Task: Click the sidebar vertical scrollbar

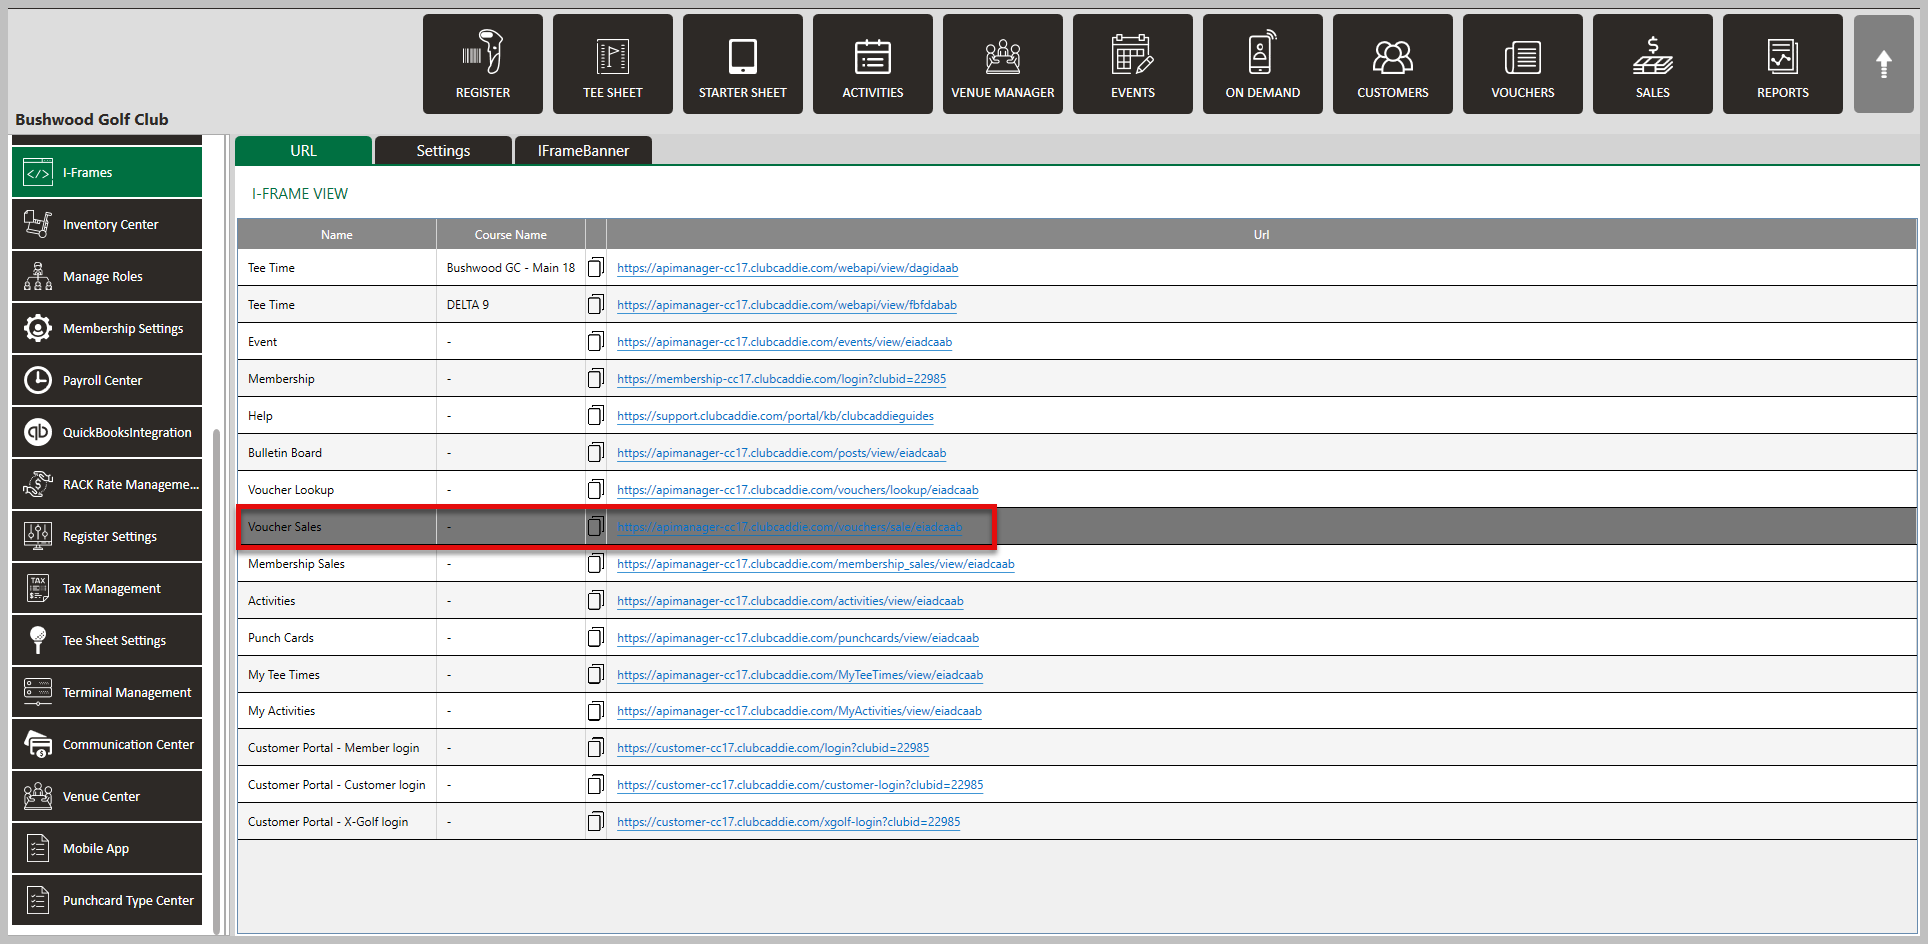Action: (x=218, y=680)
